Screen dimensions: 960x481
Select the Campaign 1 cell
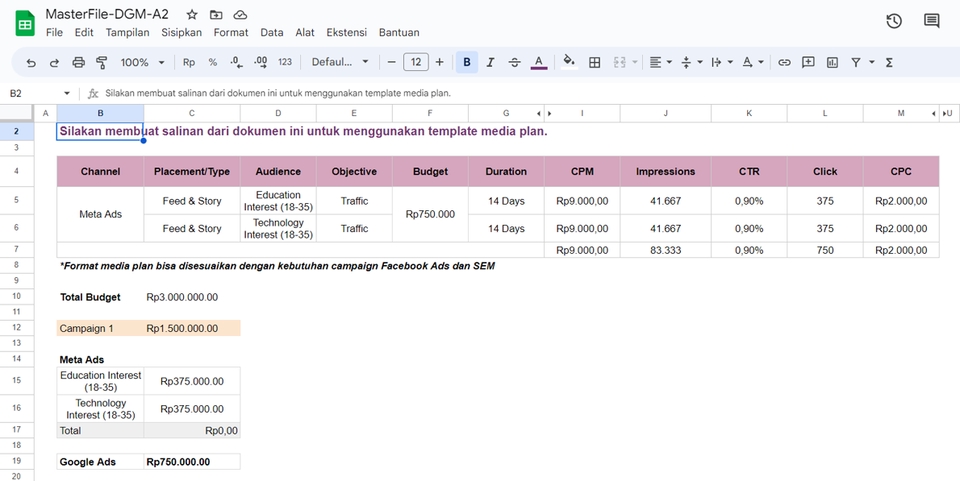(x=100, y=329)
